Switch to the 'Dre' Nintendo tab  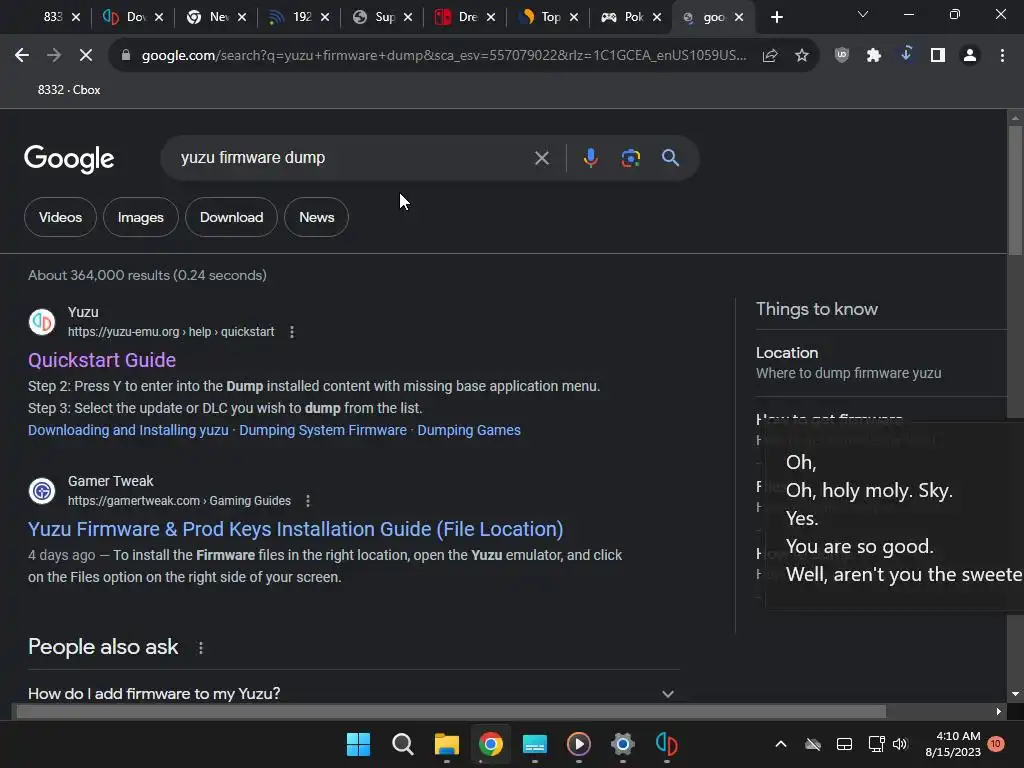tap(468, 17)
